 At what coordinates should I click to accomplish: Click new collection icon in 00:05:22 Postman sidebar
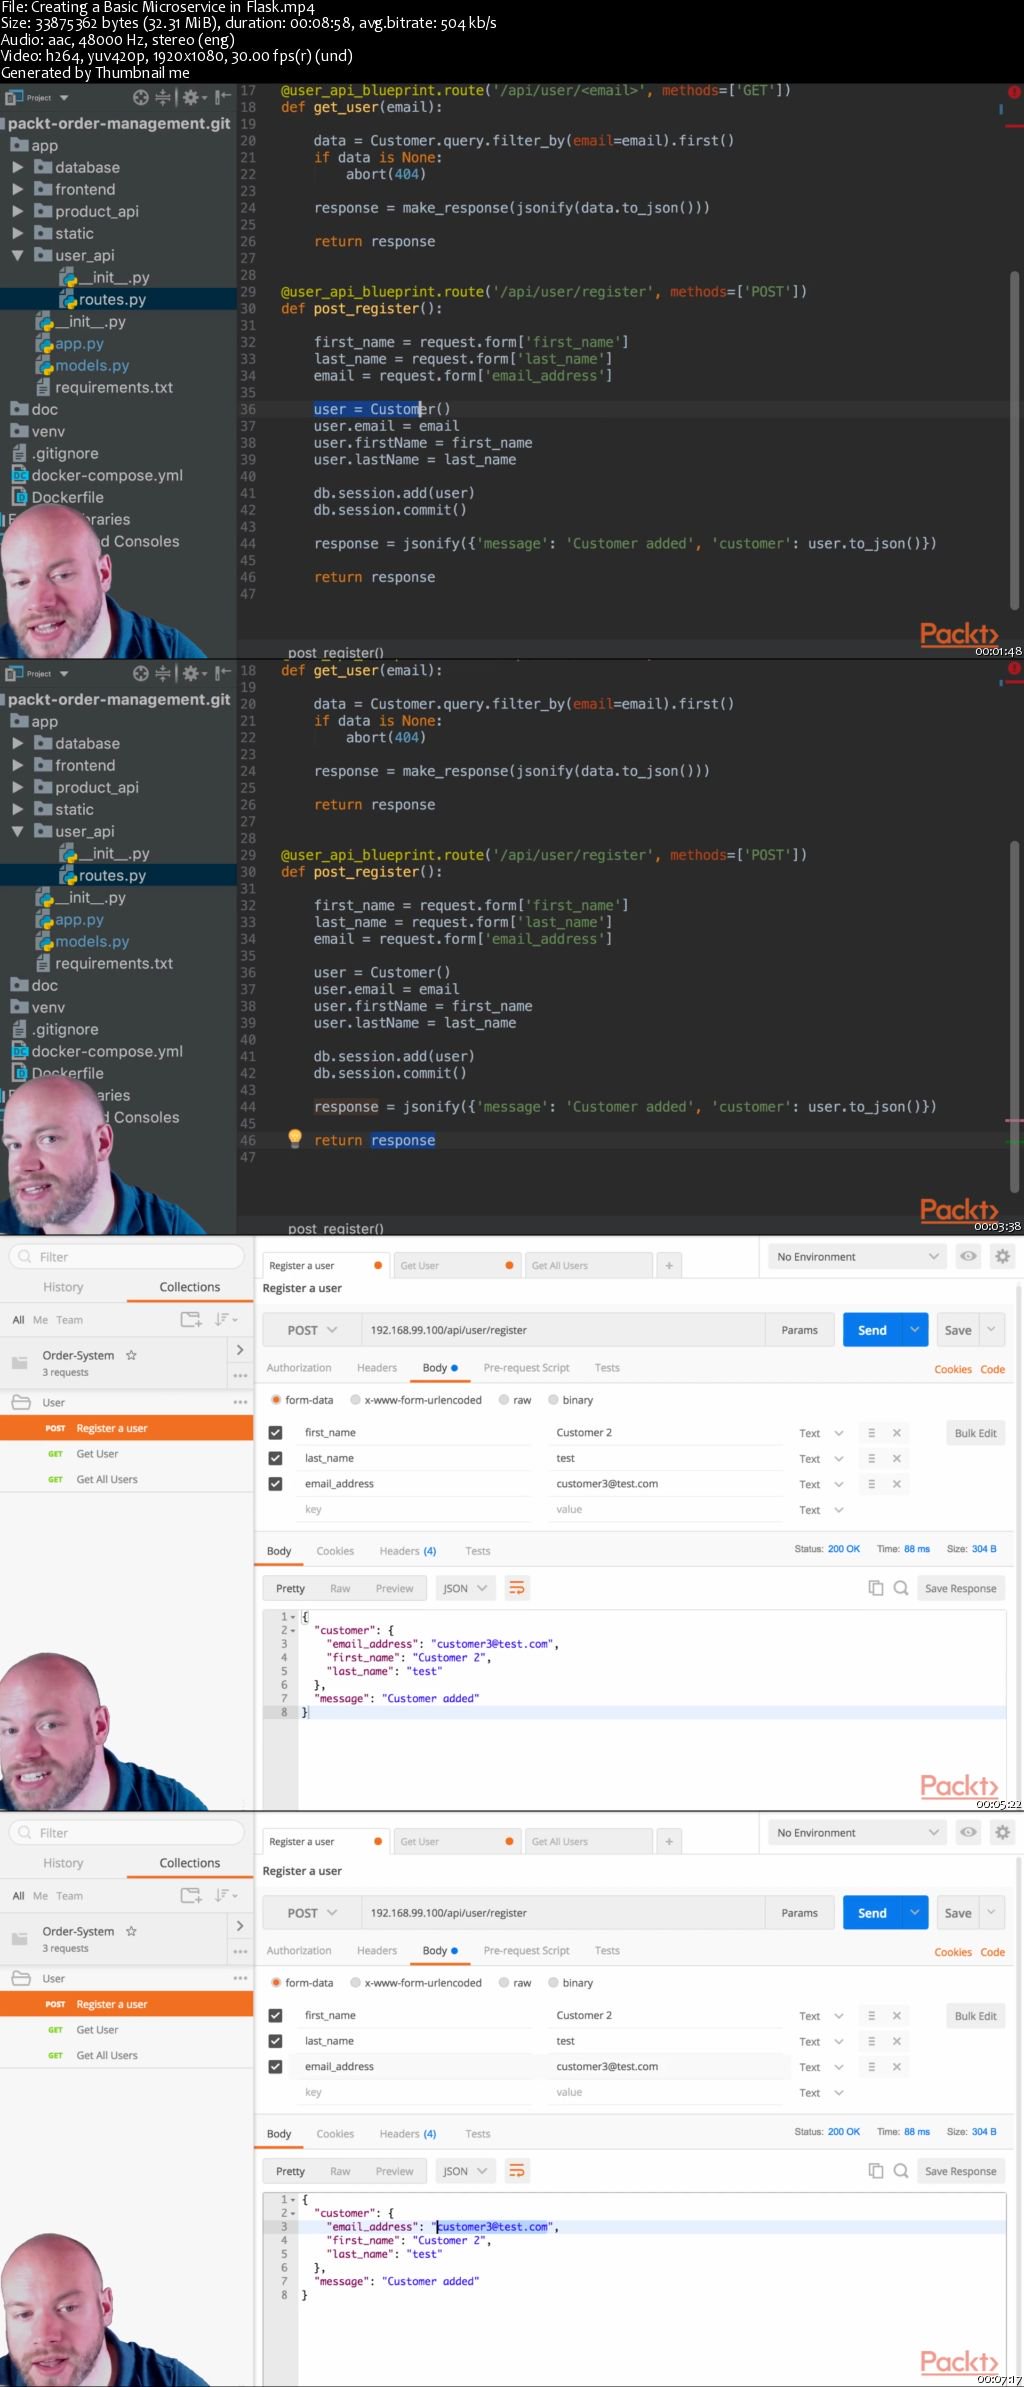click(190, 1319)
